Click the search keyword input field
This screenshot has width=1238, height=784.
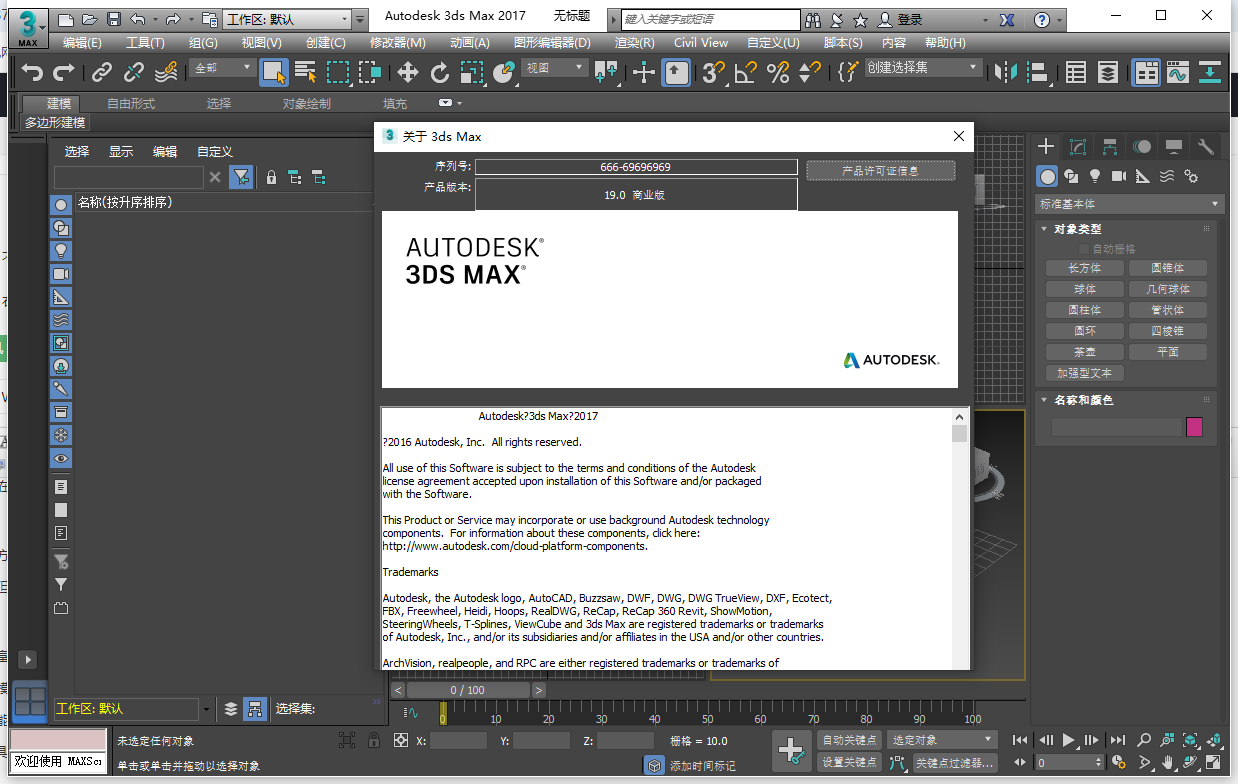click(x=710, y=19)
